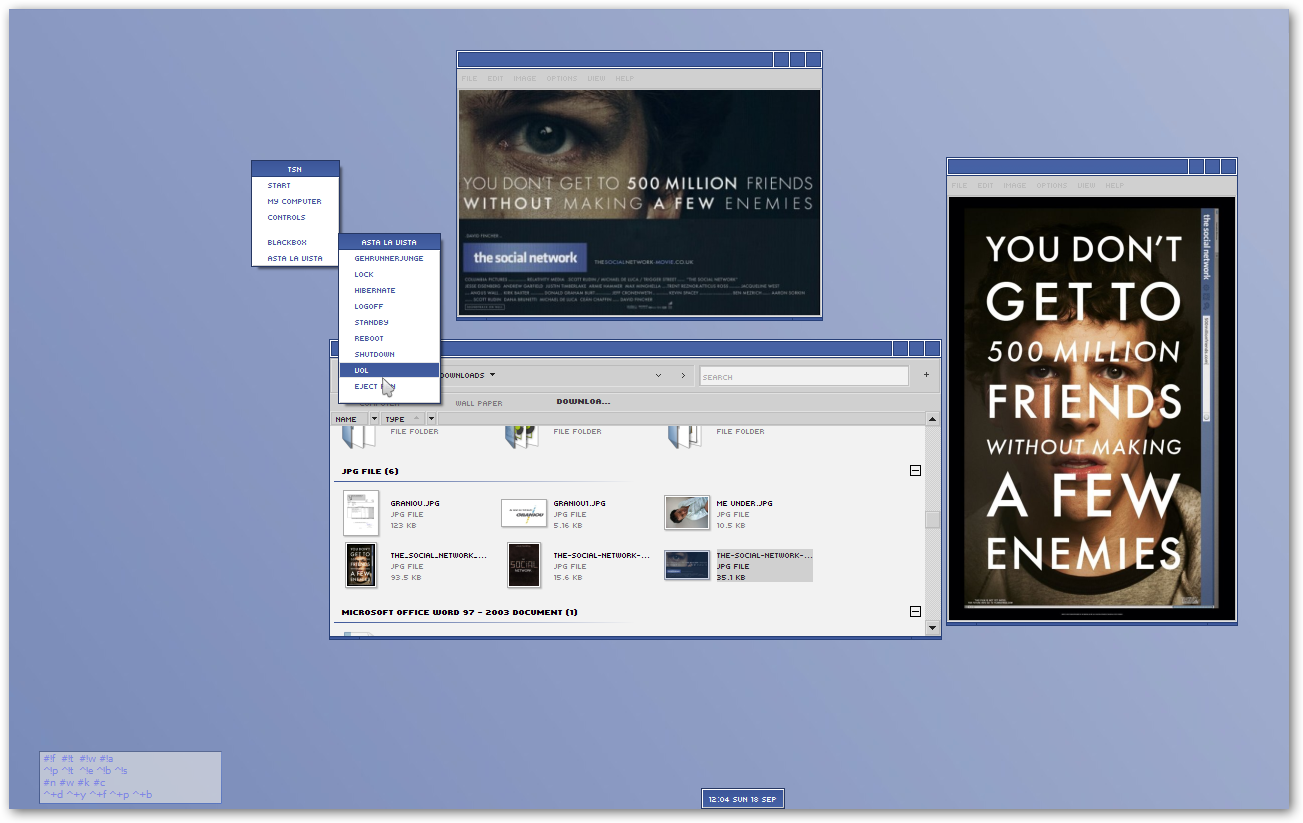Open EDIT menu in banner image viewer

[496, 78]
